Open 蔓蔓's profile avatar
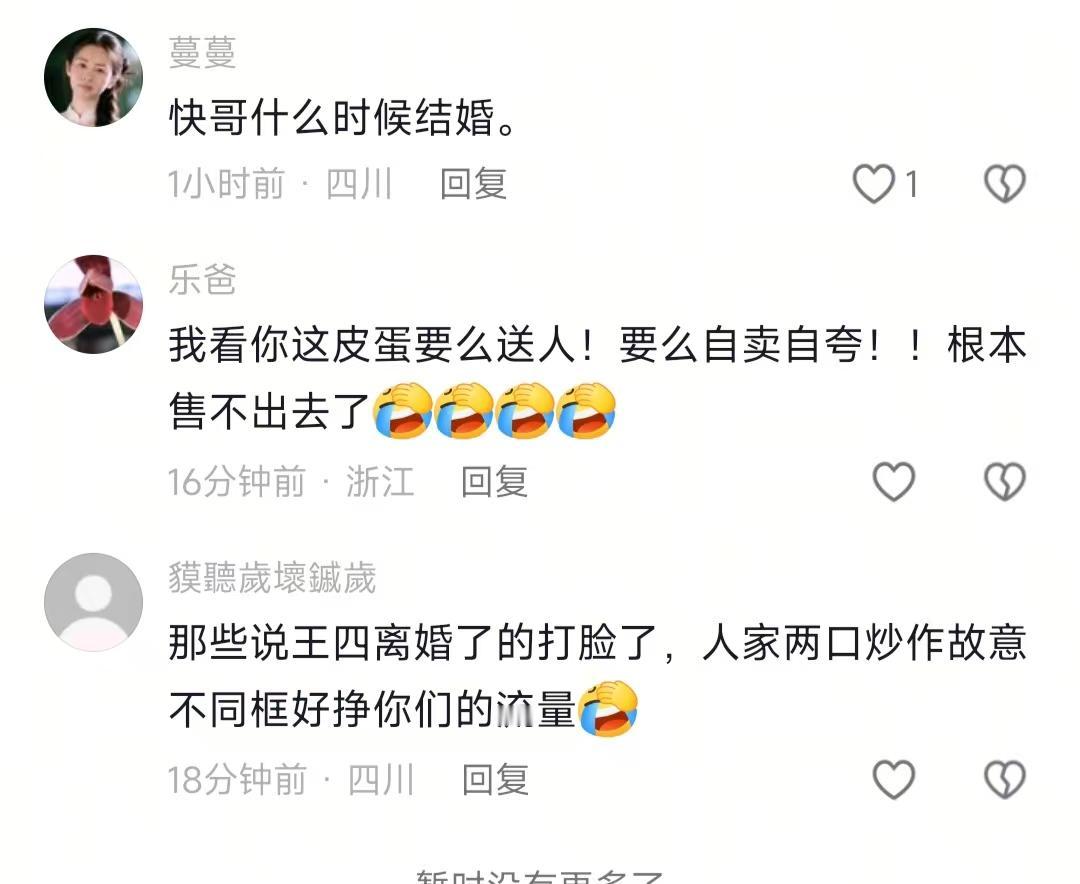Image resolution: width=1080 pixels, height=884 pixels. point(94,77)
